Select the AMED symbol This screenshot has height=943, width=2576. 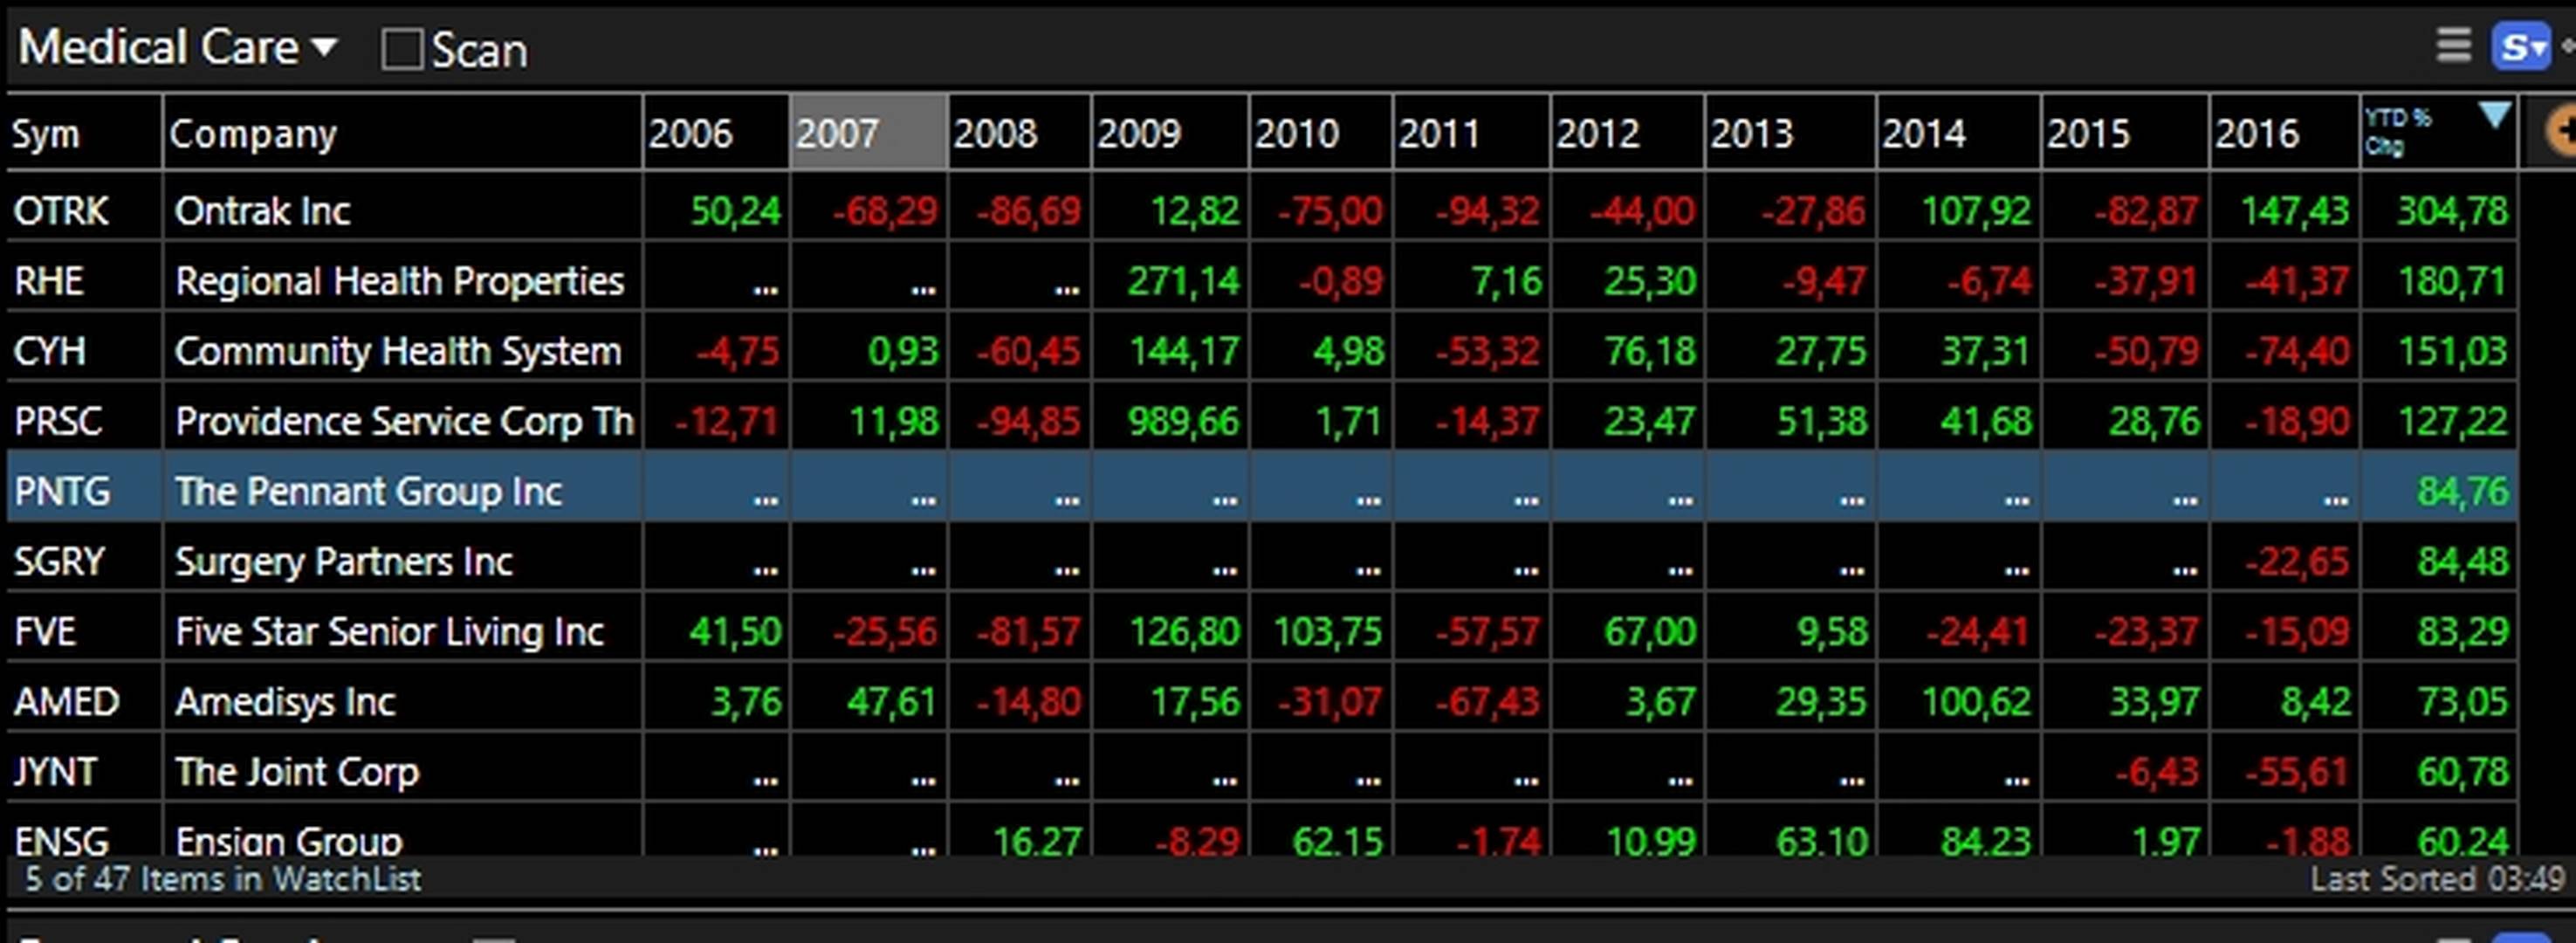tap(66, 701)
